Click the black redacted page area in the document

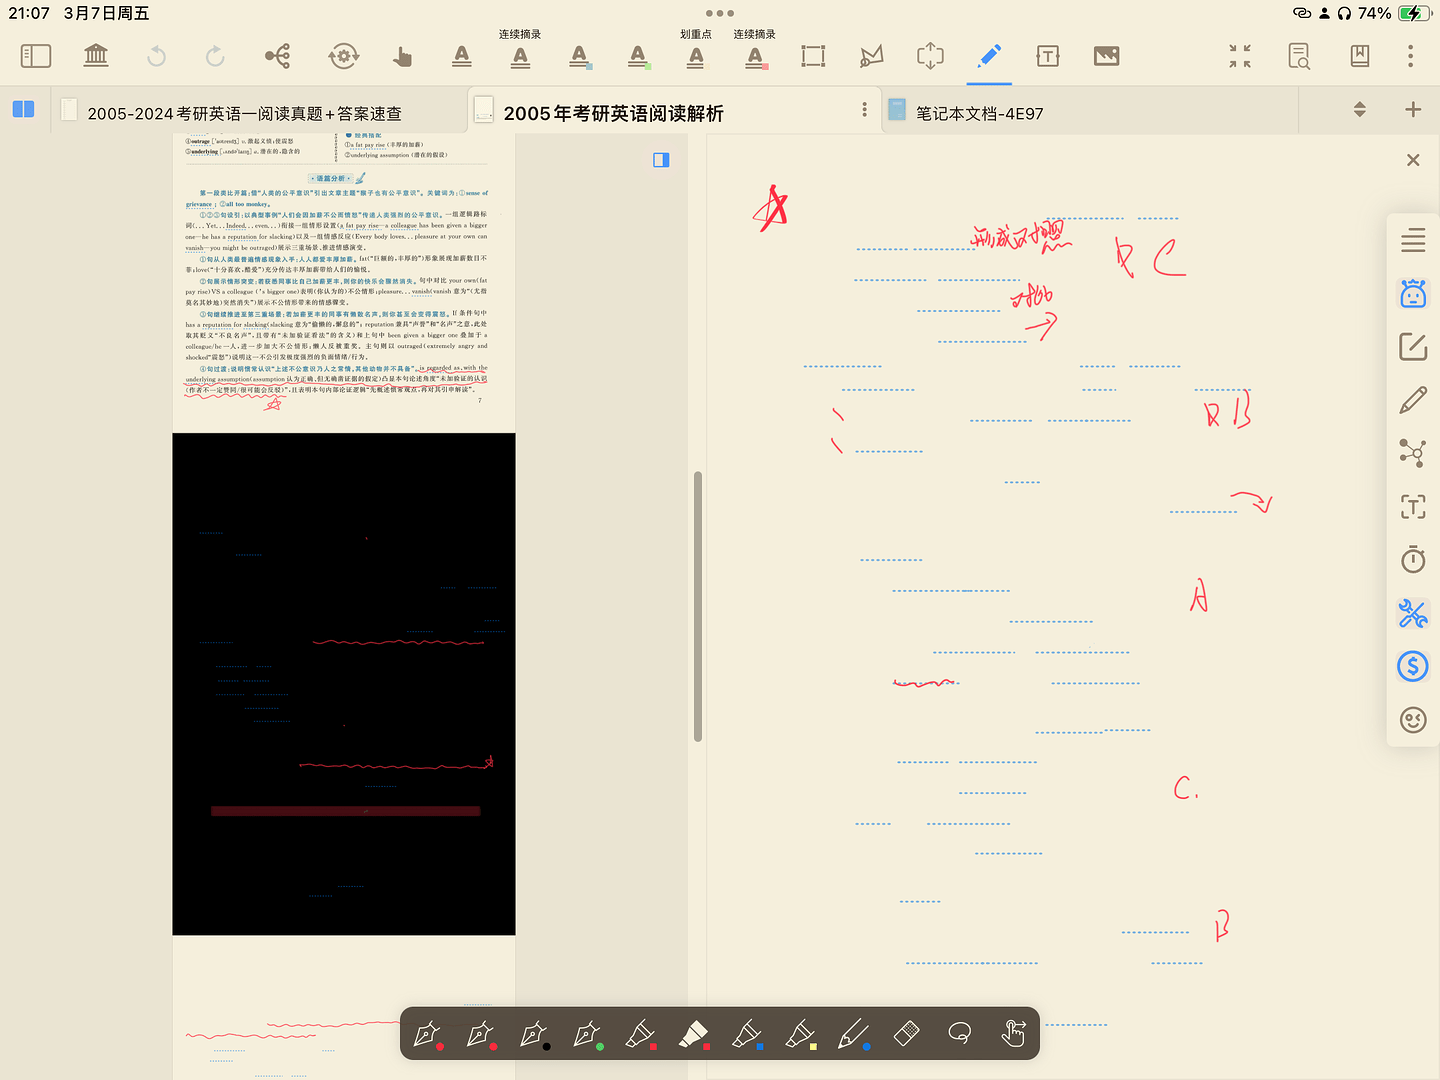[344, 684]
